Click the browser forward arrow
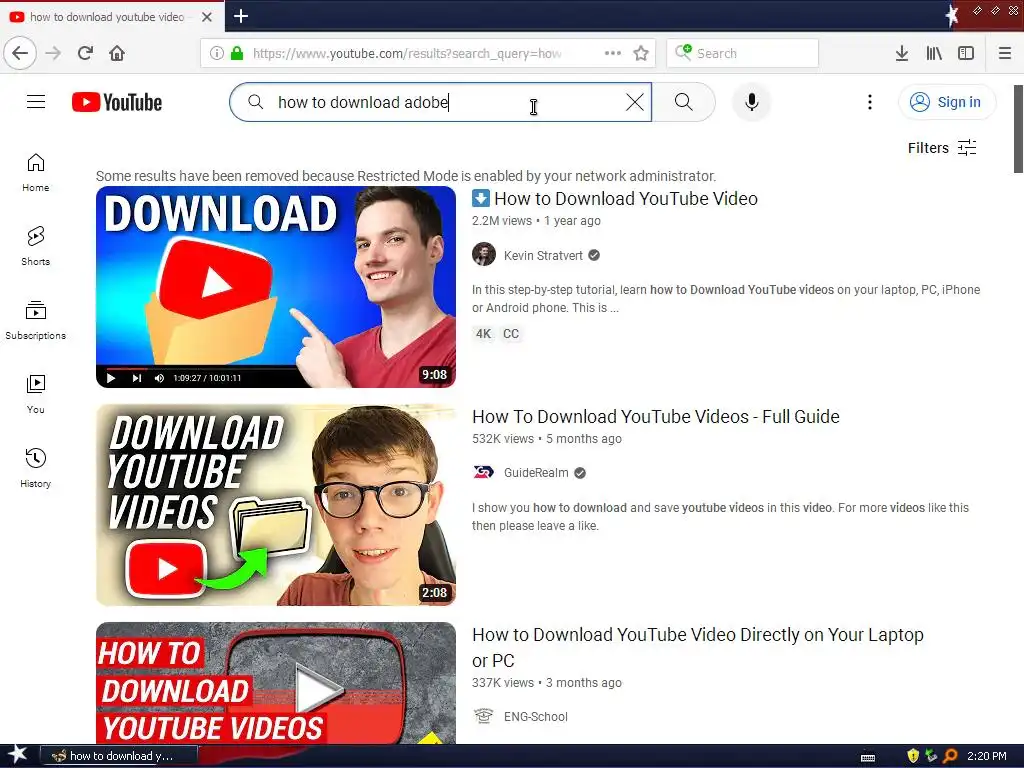The image size is (1024, 768). (x=53, y=53)
